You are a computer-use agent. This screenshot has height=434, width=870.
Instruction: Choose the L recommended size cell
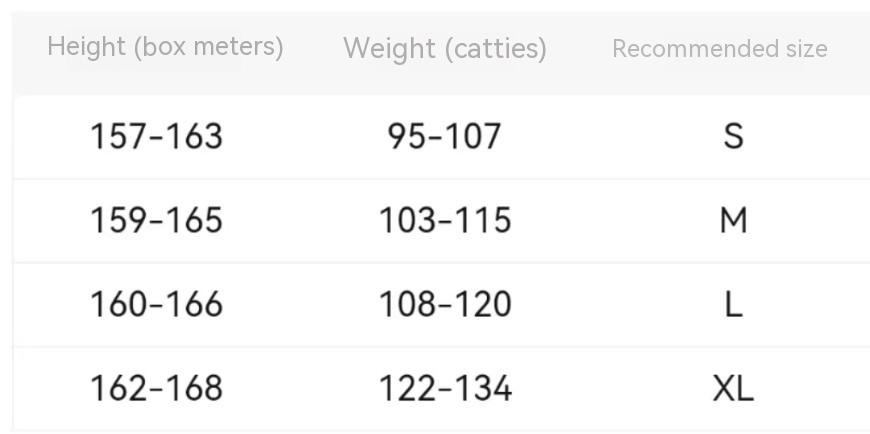tap(733, 304)
